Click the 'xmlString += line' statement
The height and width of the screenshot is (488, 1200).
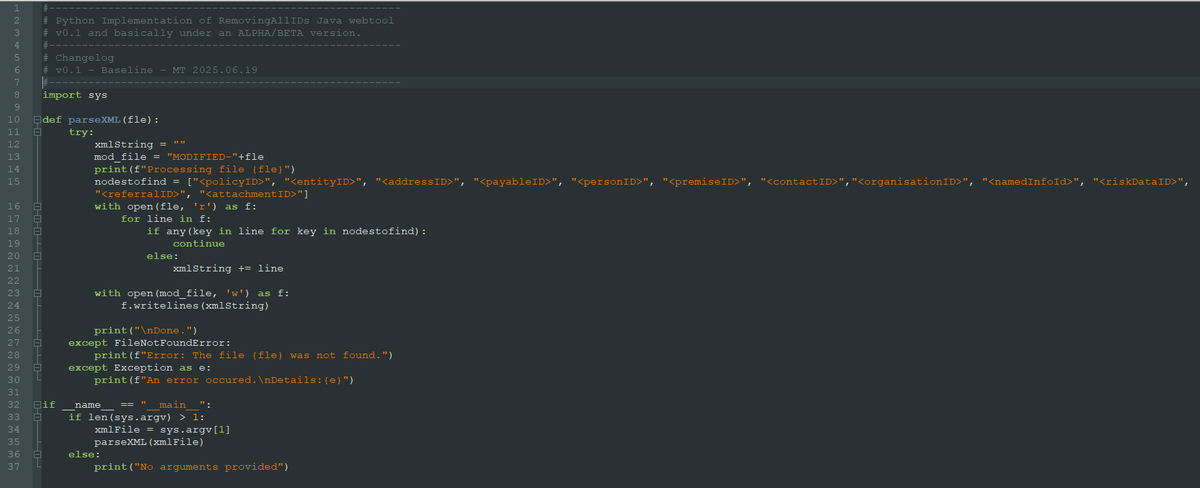[x=228, y=269]
